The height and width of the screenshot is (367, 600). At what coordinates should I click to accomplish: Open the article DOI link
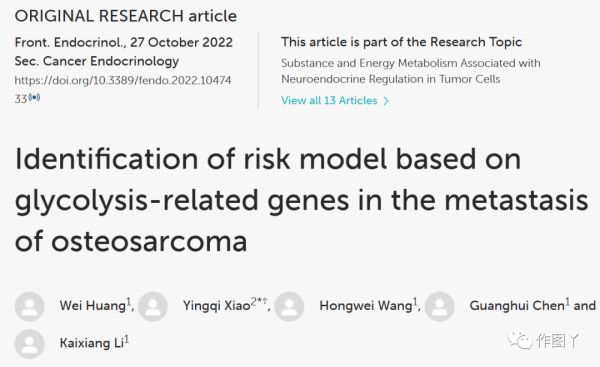123,89
